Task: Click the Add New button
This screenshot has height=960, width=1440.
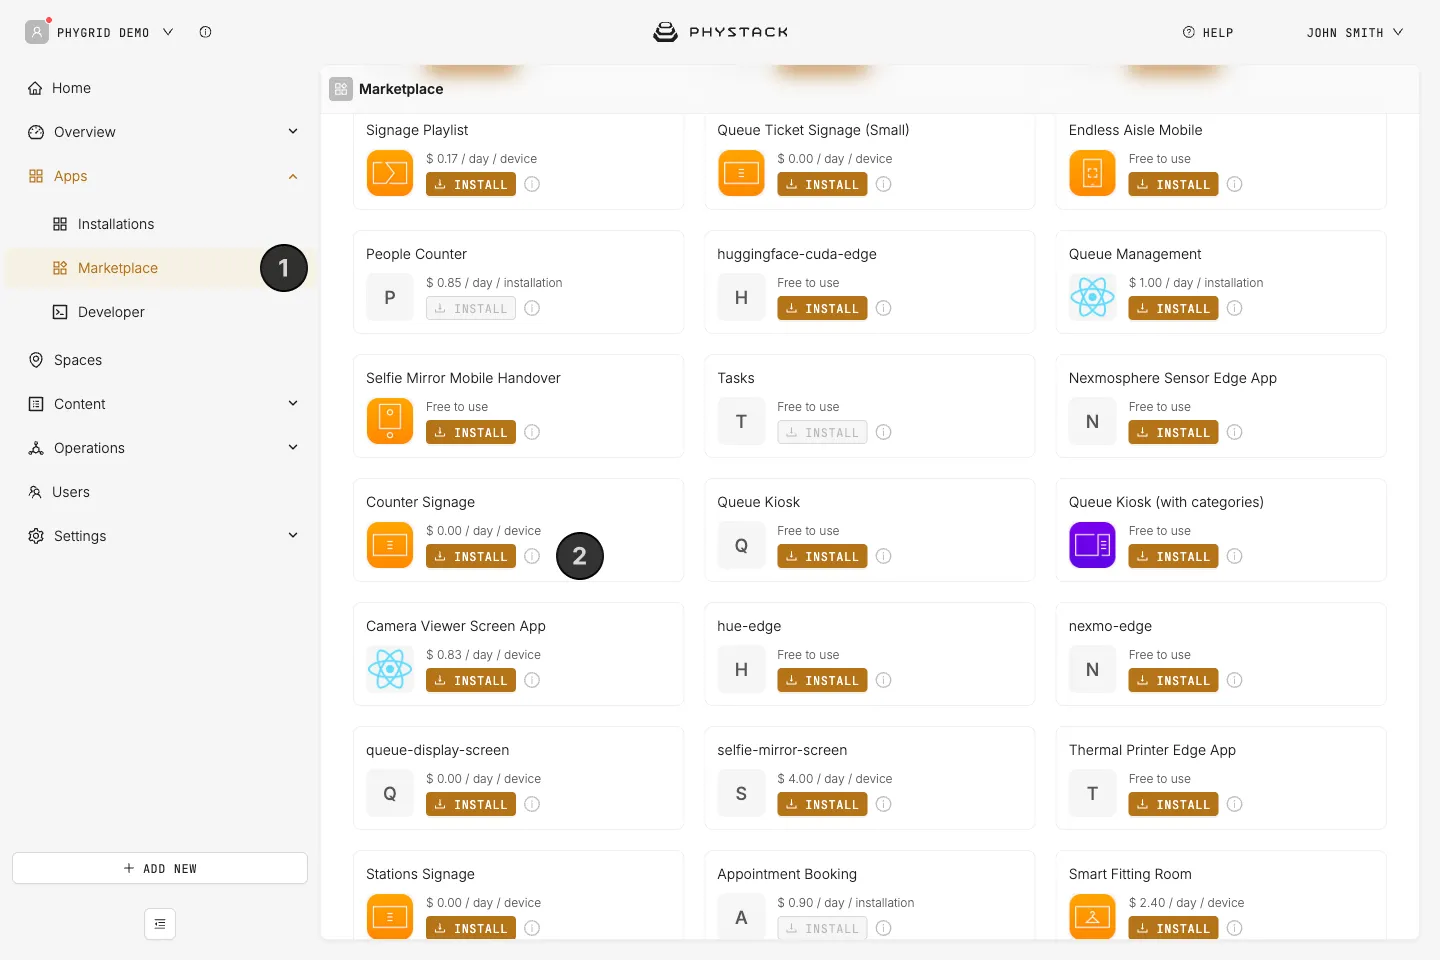Action: click(160, 868)
